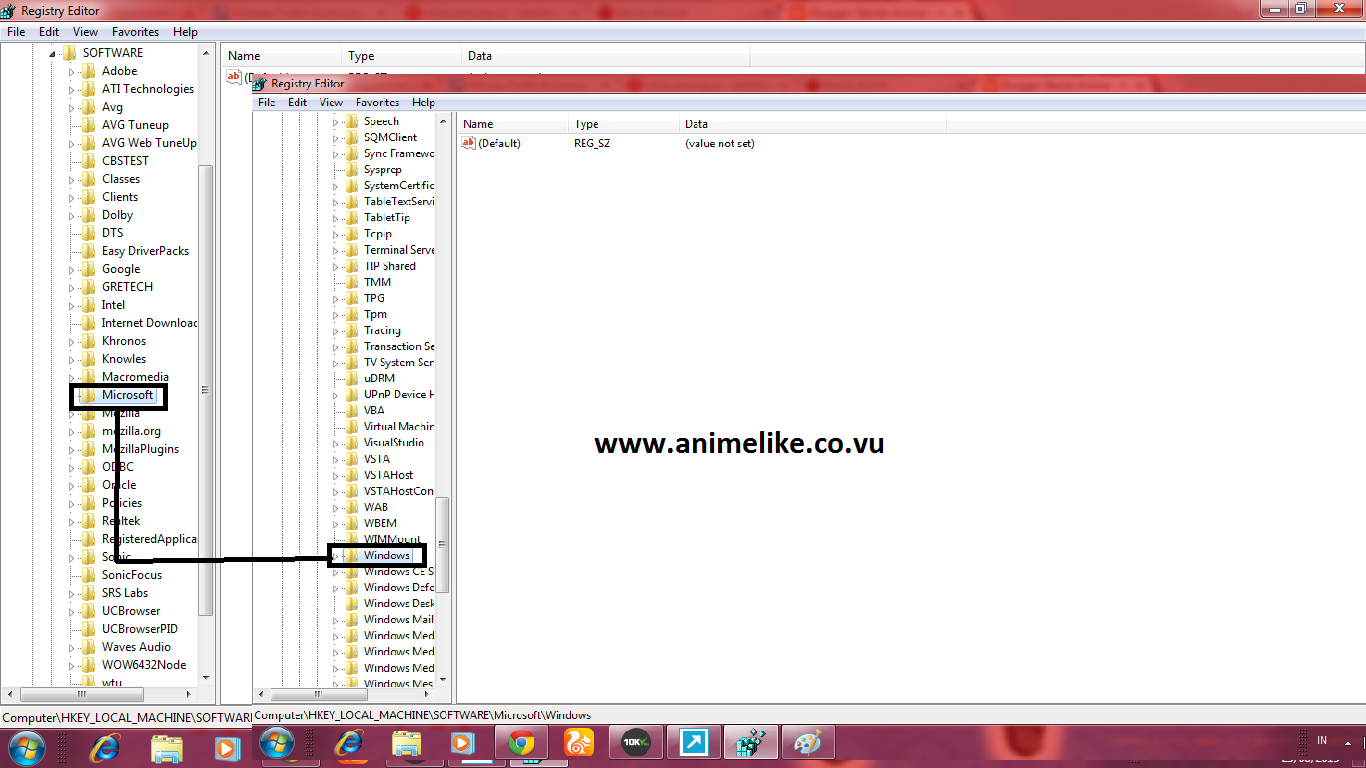The width and height of the screenshot is (1366, 768).
Task: Click the WBEM folder icon
Action: tap(351, 523)
